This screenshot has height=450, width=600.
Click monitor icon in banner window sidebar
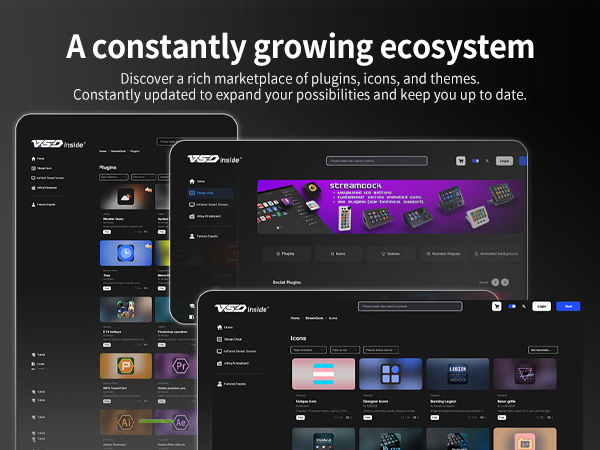click(192, 204)
